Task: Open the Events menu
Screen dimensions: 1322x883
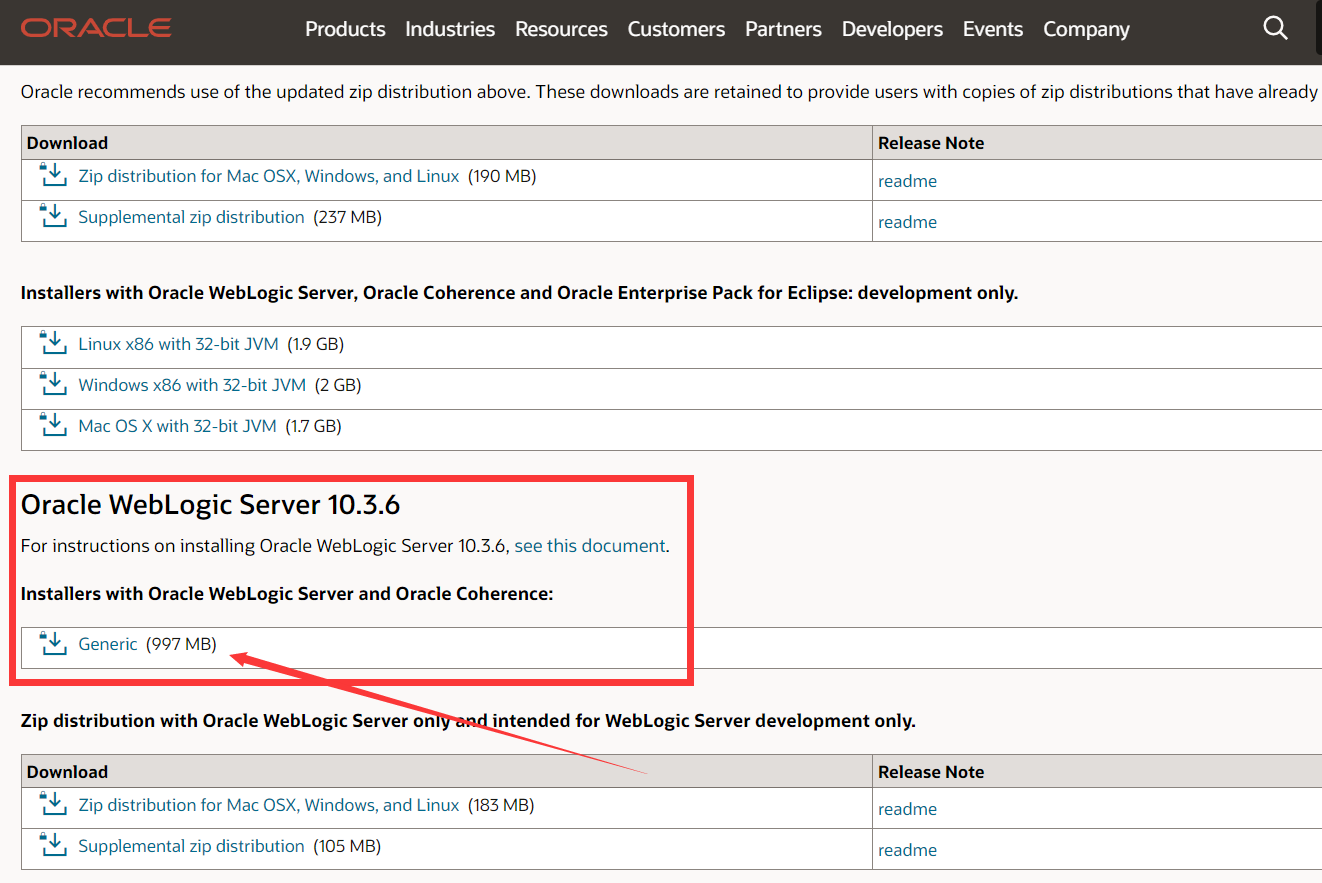Action: pos(993,29)
